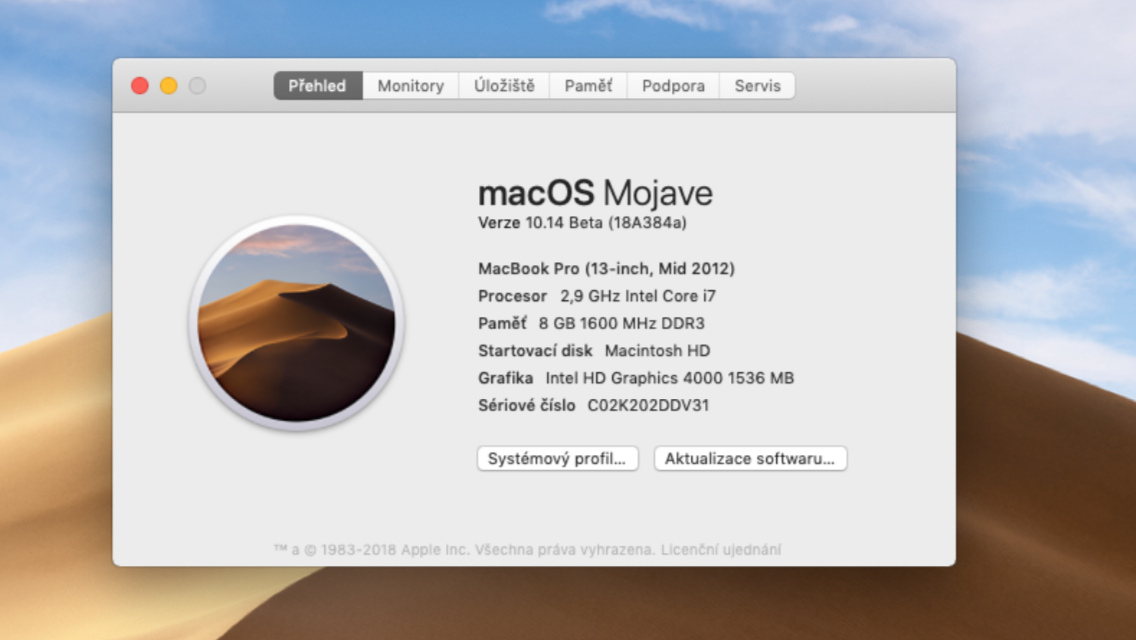Click the Systémový profil… button

tap(557, 458)
